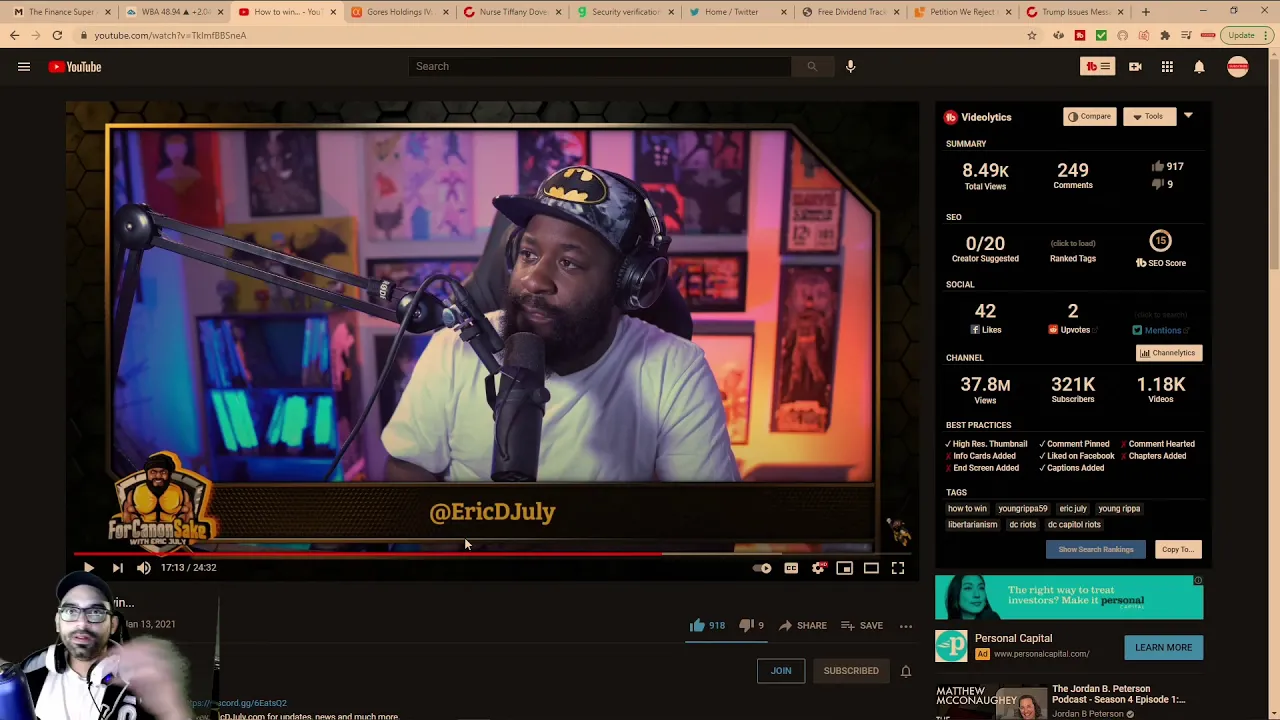Open the account avatar menu
Viewport: 1280px width, 720px height.
pyautogui.click(x=1238, y=67)
